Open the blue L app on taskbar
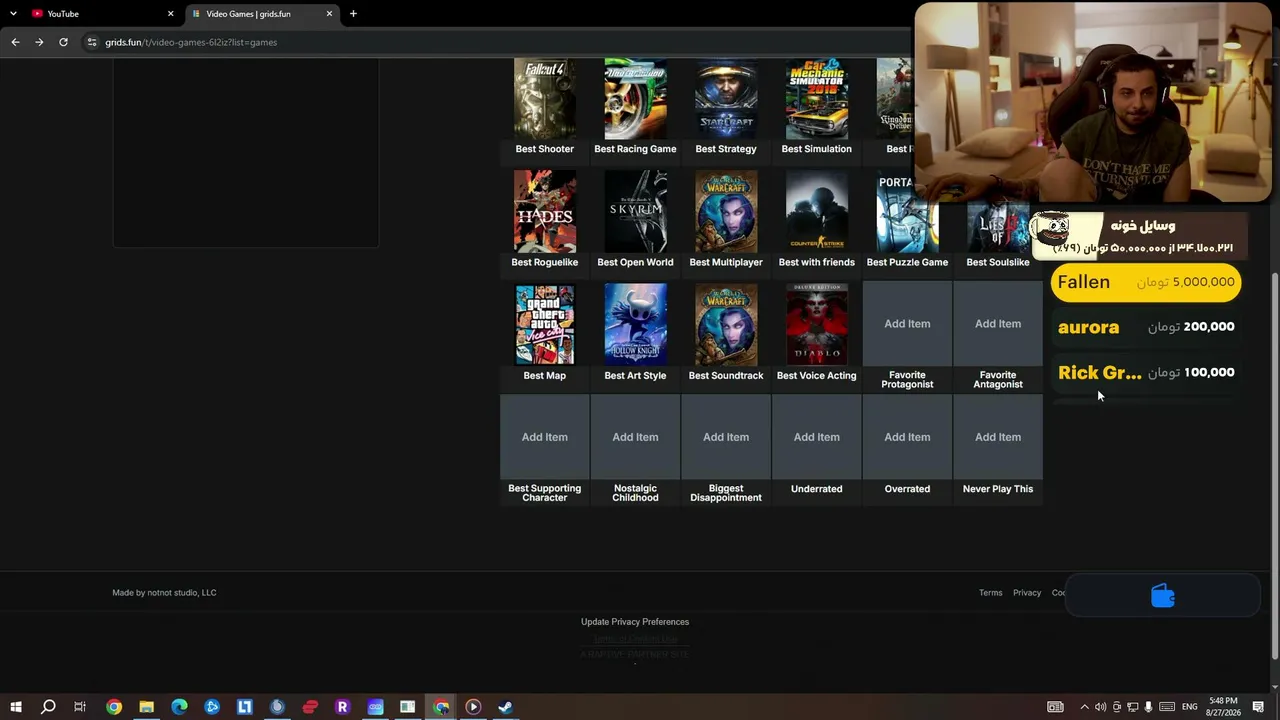Screen dimensions: 1280x720 [244, 707]
